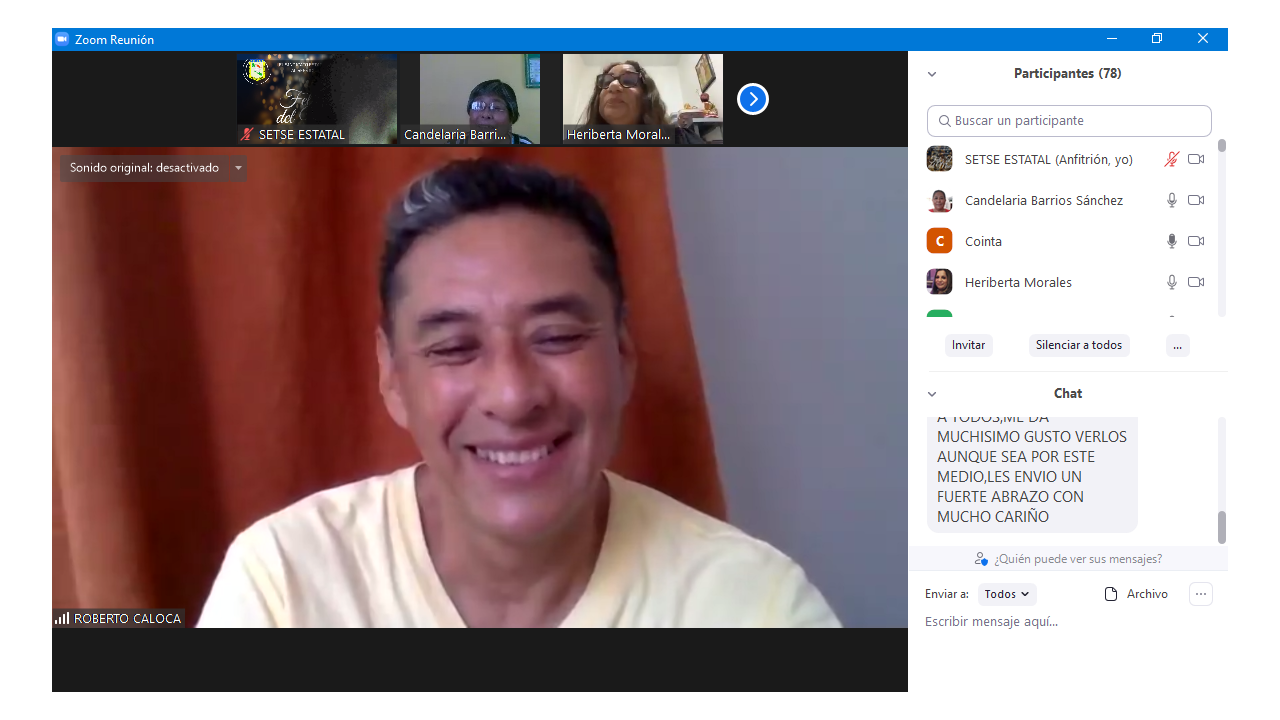
Task: Click the muted mic icon on the SETSE ESTATAL thumbnail
Action: coord(247,134)
